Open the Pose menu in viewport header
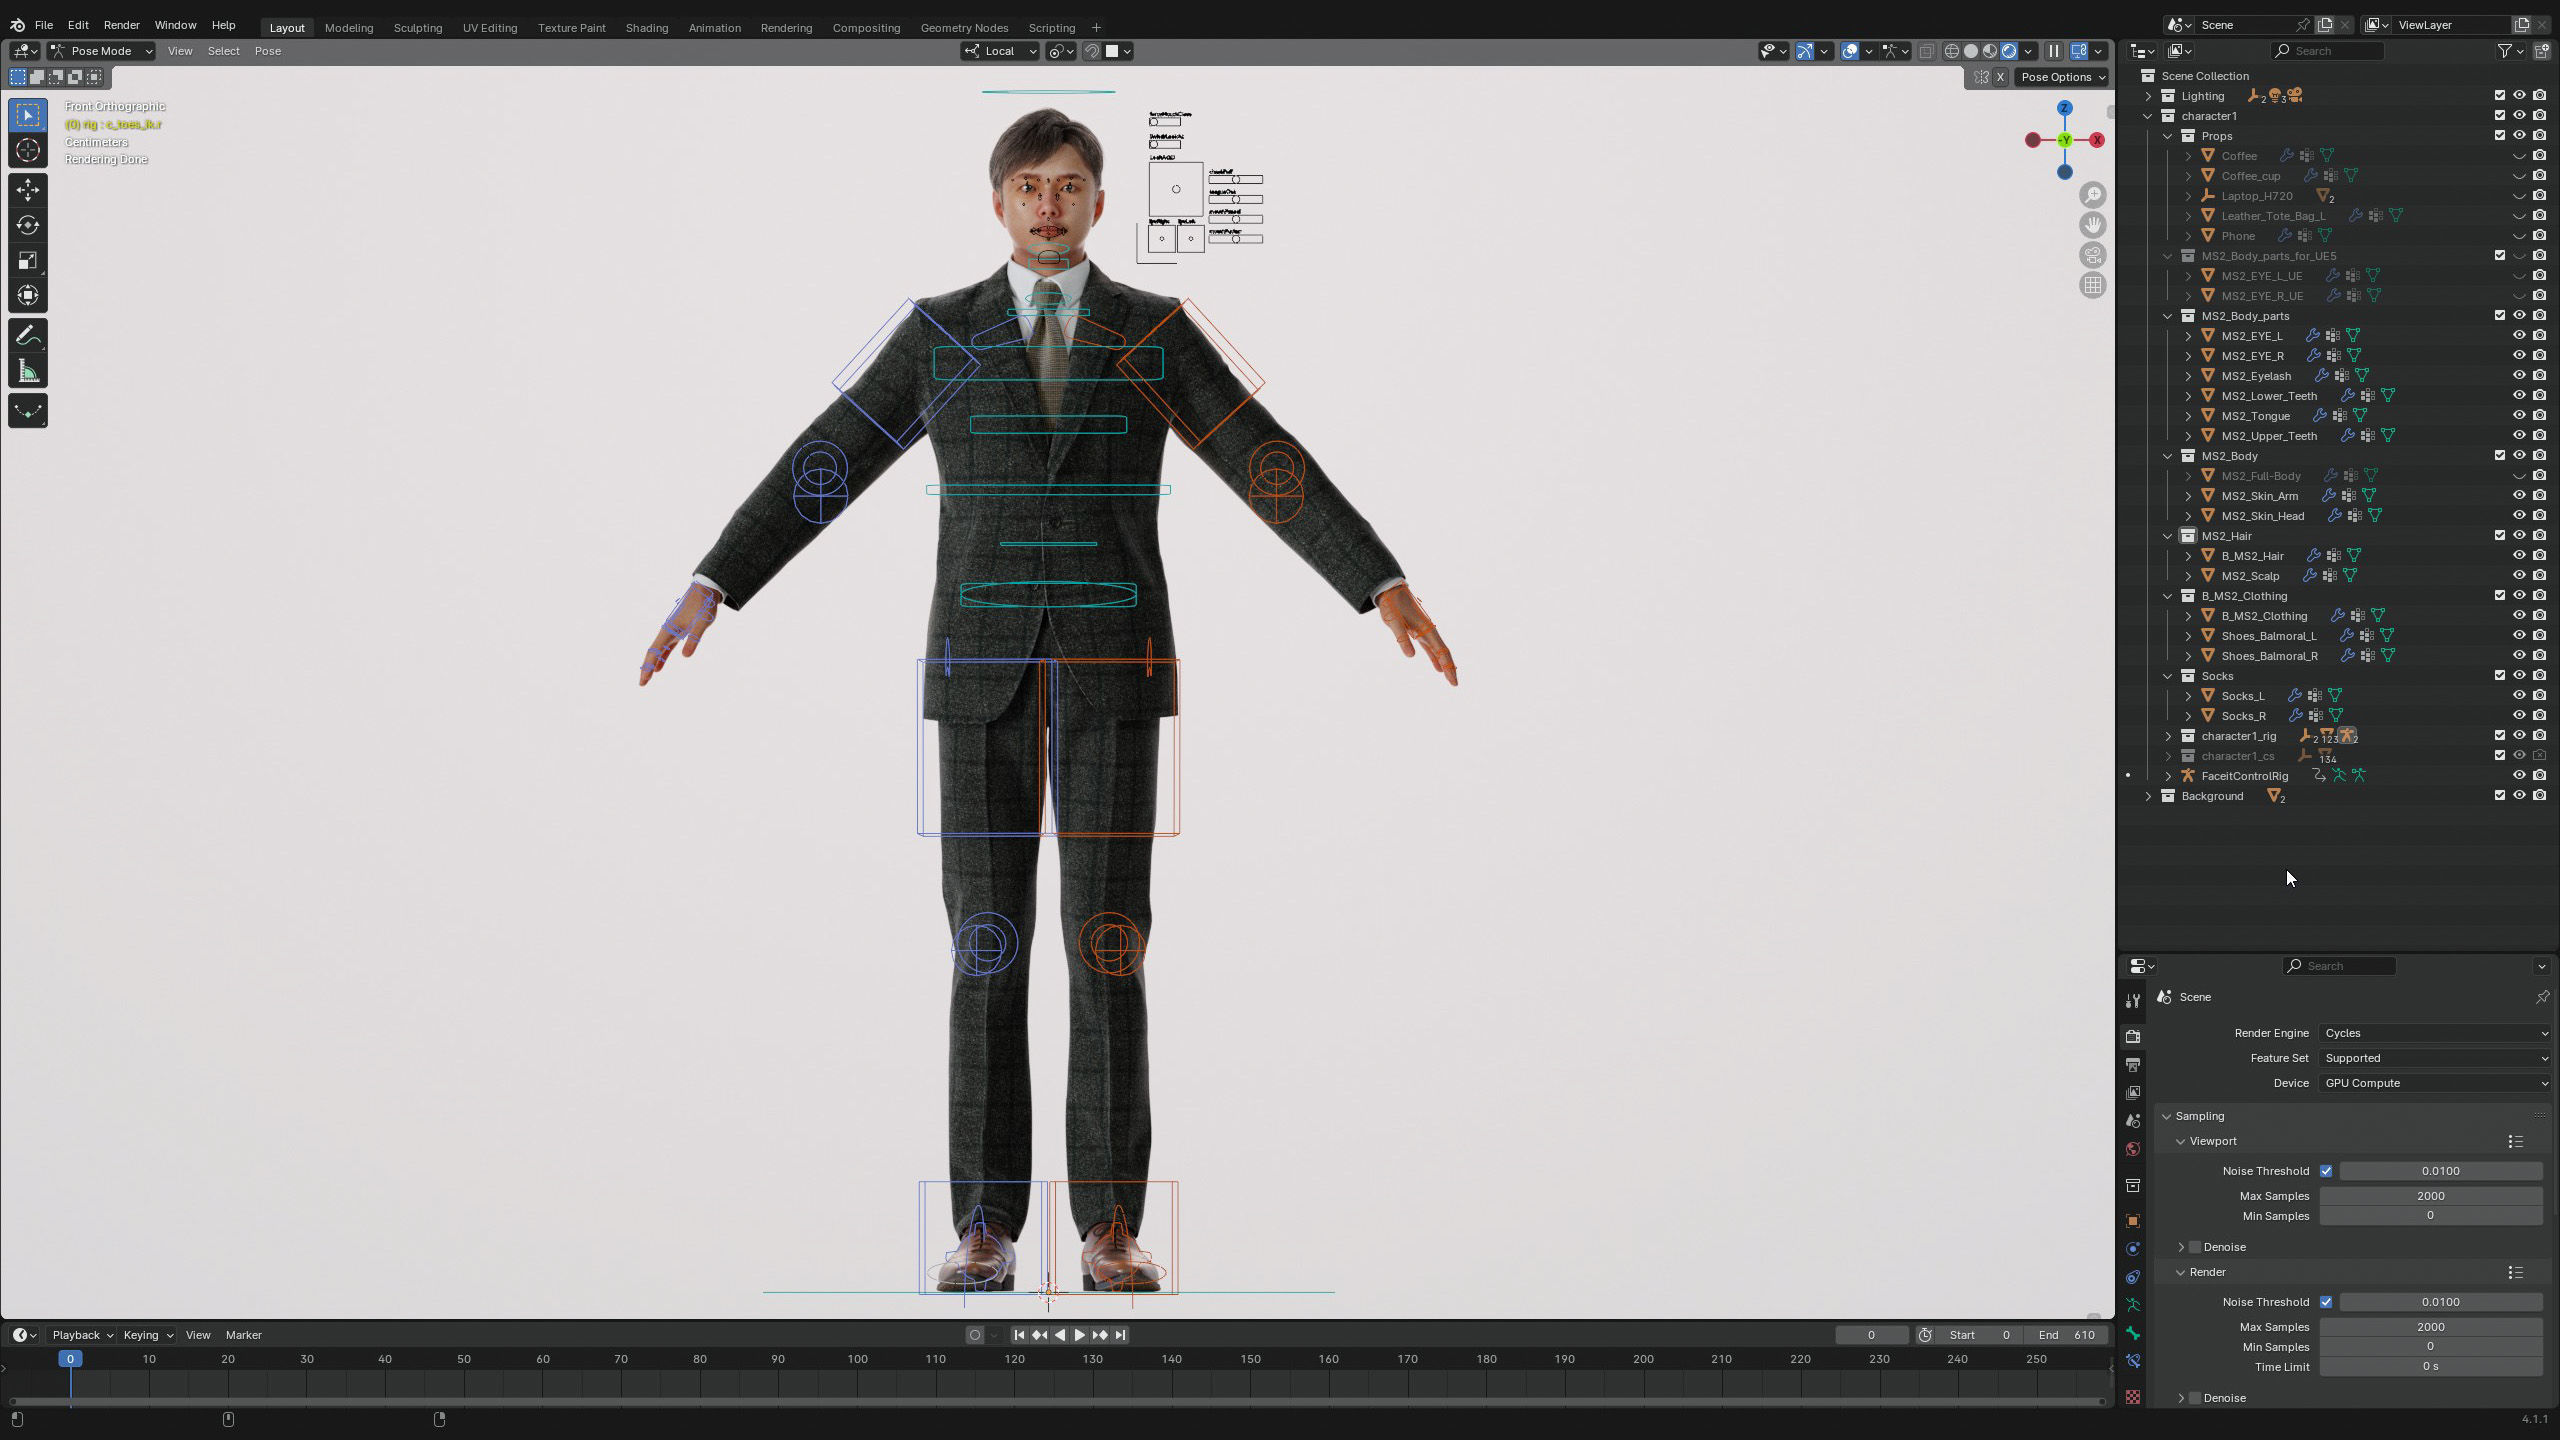This screenshot has height=1440, width=2560. (267, 51)
